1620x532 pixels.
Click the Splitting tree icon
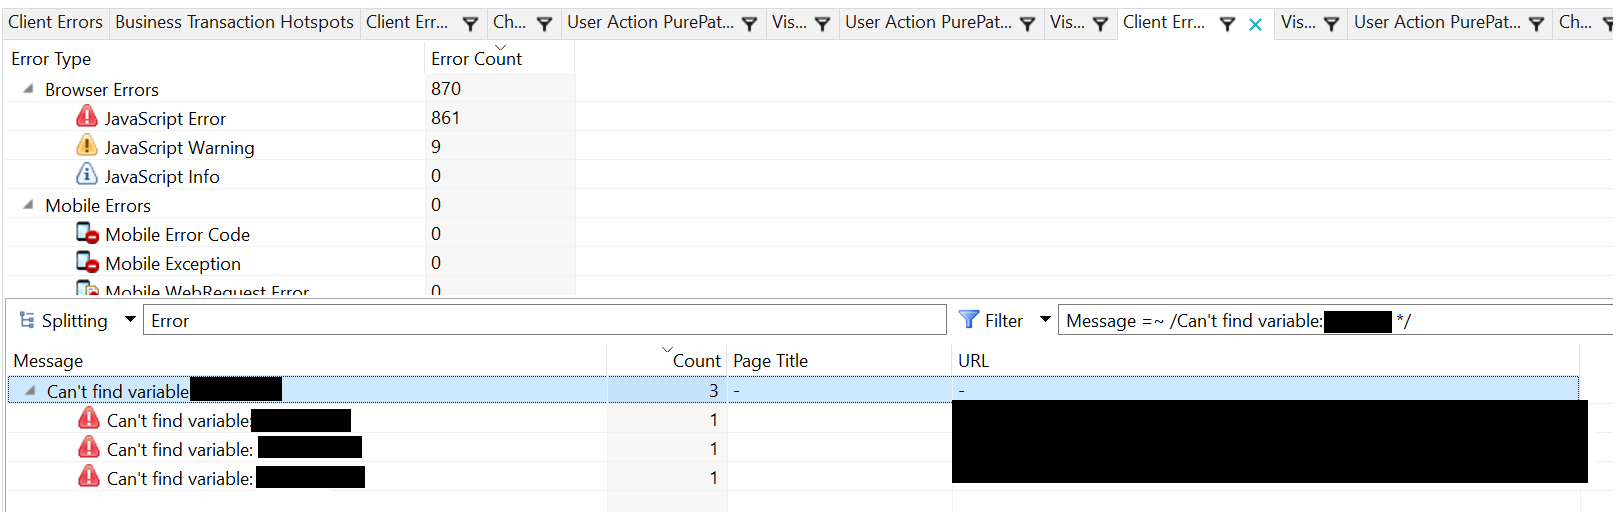point(27,320)
